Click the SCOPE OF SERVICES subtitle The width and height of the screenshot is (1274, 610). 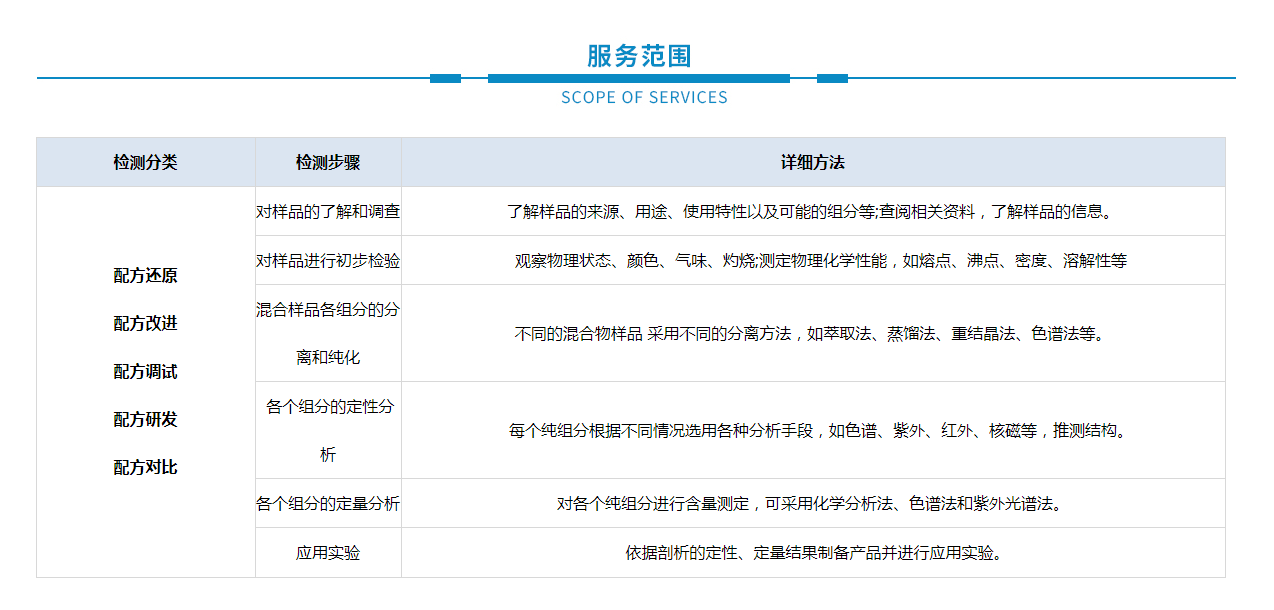click(x=644, y=98)
